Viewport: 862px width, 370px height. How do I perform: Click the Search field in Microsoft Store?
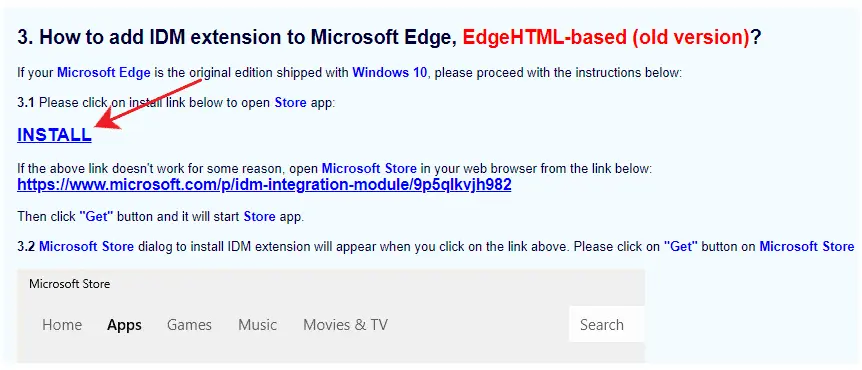606,324
